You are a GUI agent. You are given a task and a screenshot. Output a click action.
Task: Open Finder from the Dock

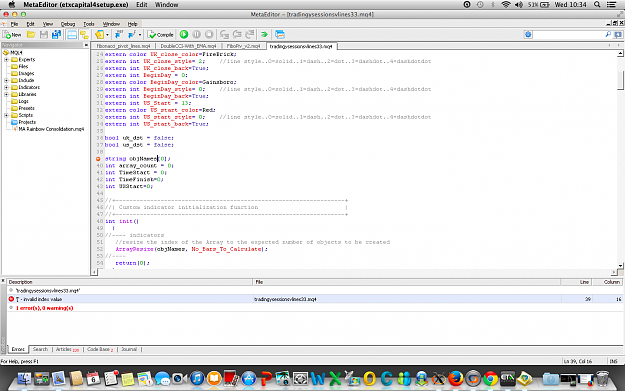[24, 378]
